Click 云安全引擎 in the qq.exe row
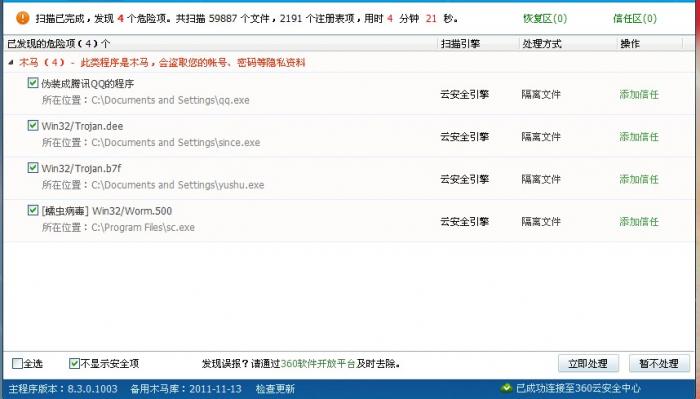Viewport: 700px width, 399px height. [464, 94]
